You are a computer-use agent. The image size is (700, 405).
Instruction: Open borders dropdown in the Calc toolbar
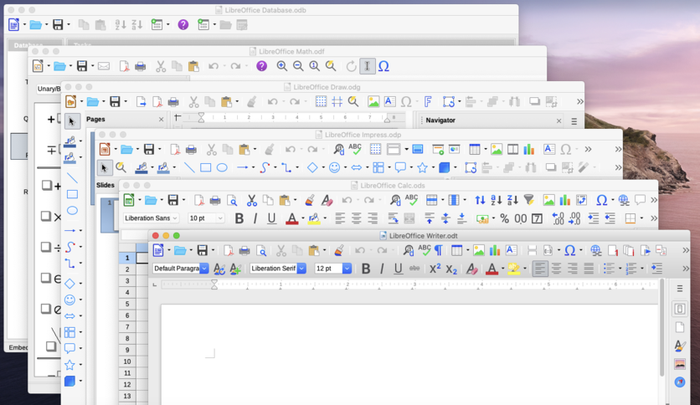(642, 218)
